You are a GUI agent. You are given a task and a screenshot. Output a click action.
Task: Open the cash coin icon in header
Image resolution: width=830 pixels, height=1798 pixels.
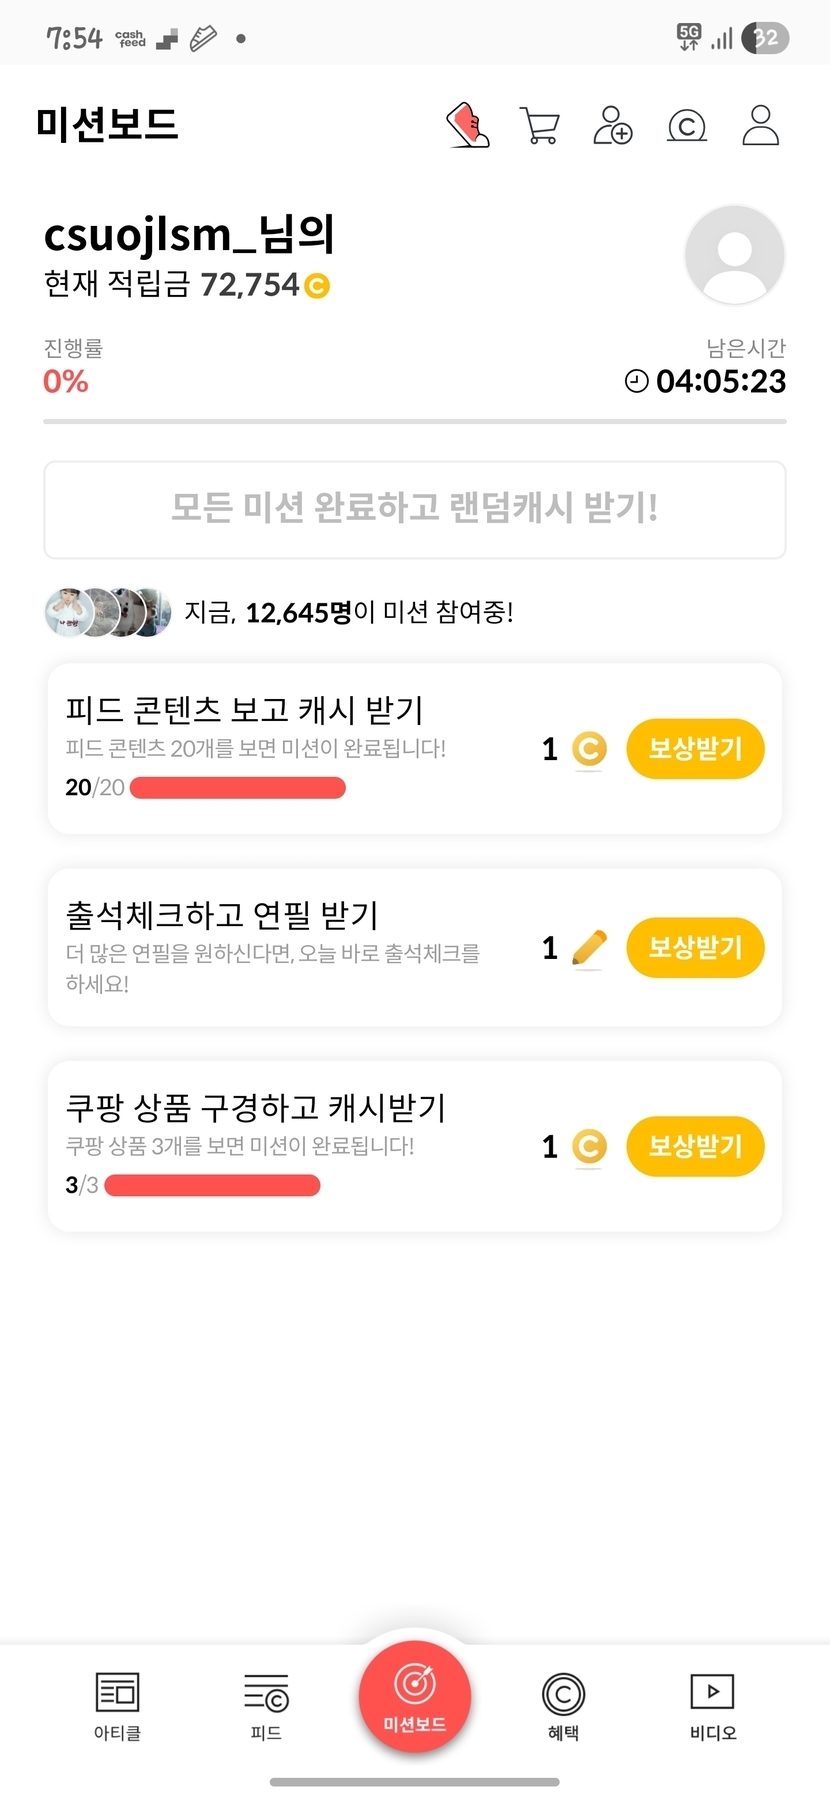[687, 127]
